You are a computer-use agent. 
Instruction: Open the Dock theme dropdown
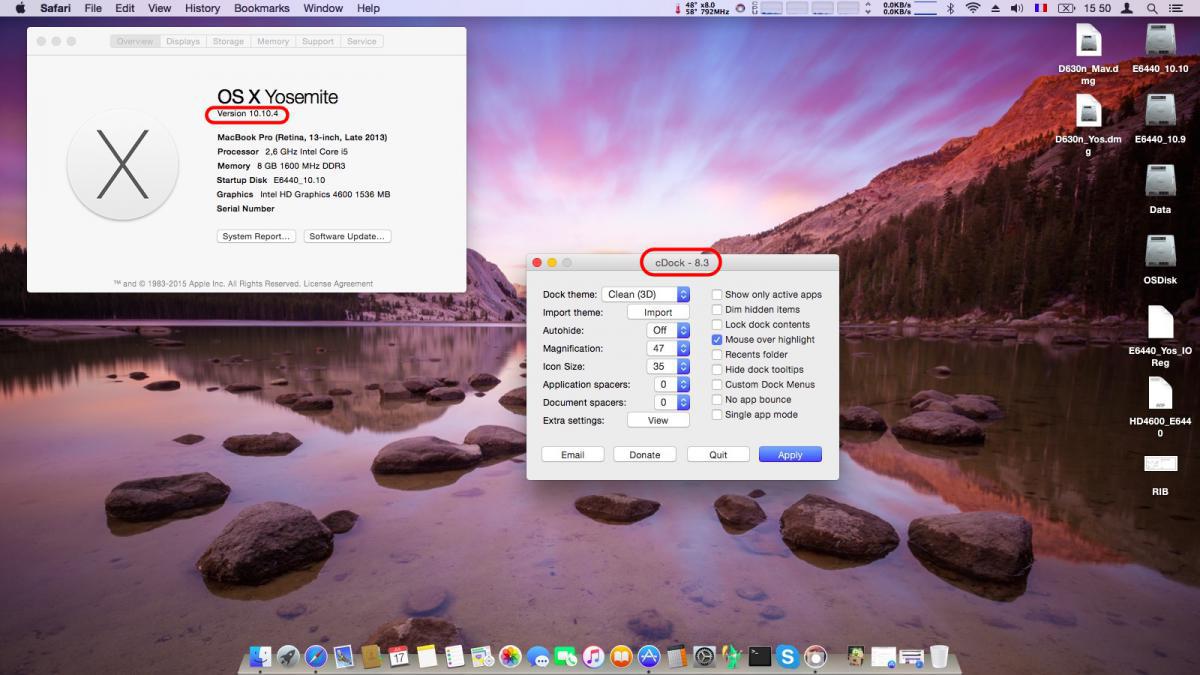645,294
